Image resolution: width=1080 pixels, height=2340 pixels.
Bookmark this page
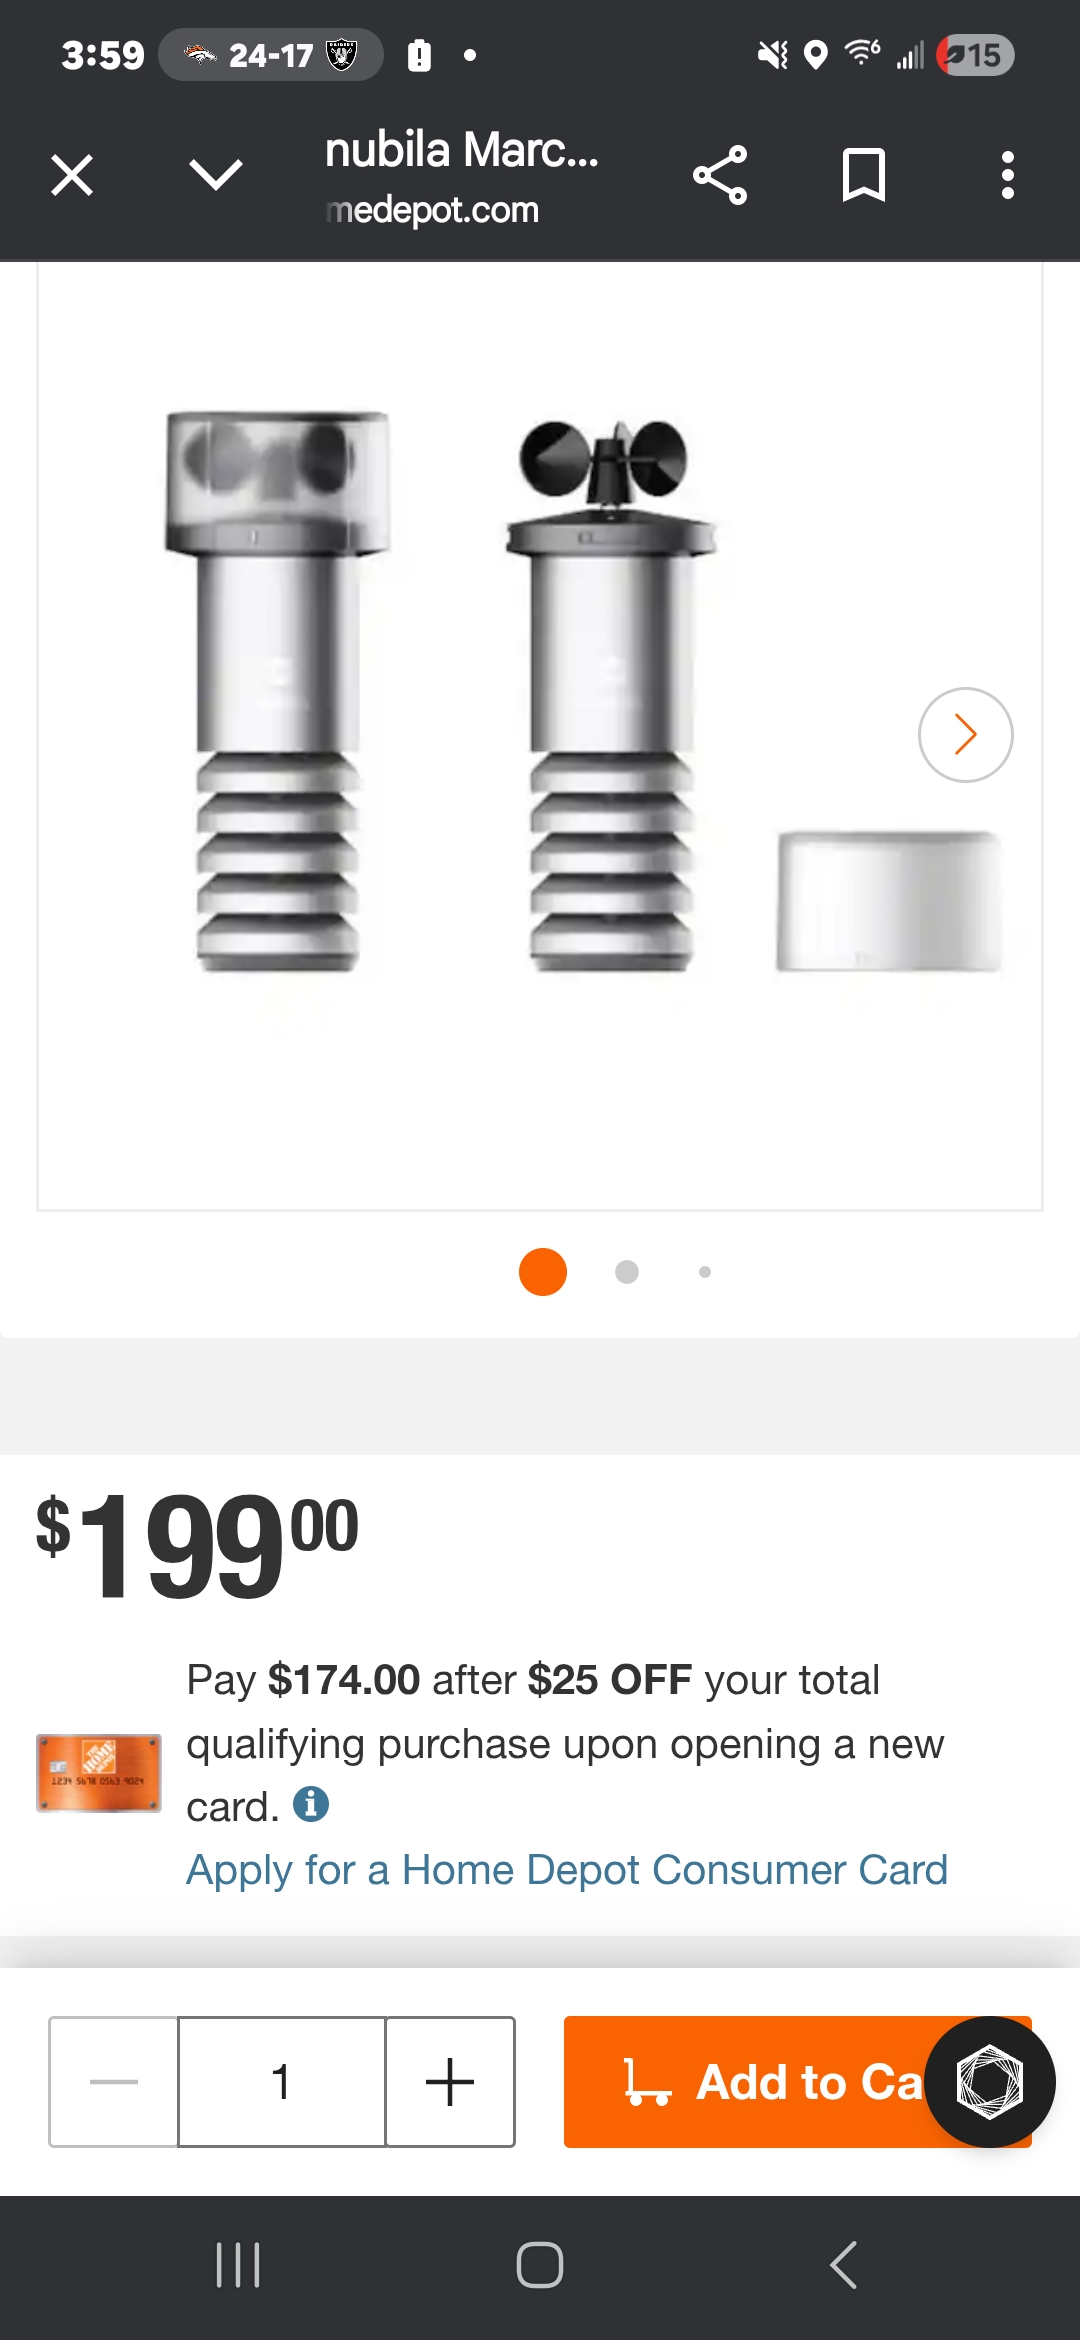[x=864, y=176]
